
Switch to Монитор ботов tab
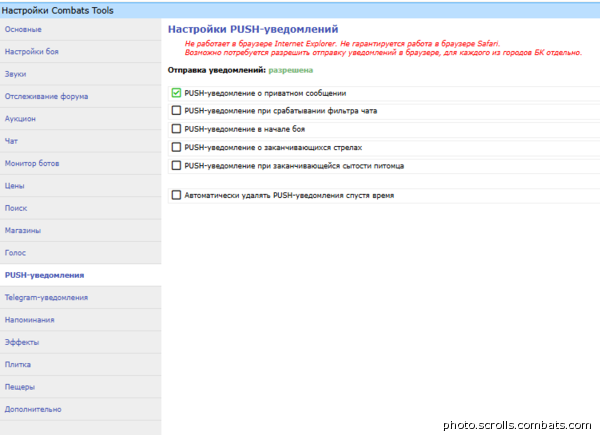[34, 163]
